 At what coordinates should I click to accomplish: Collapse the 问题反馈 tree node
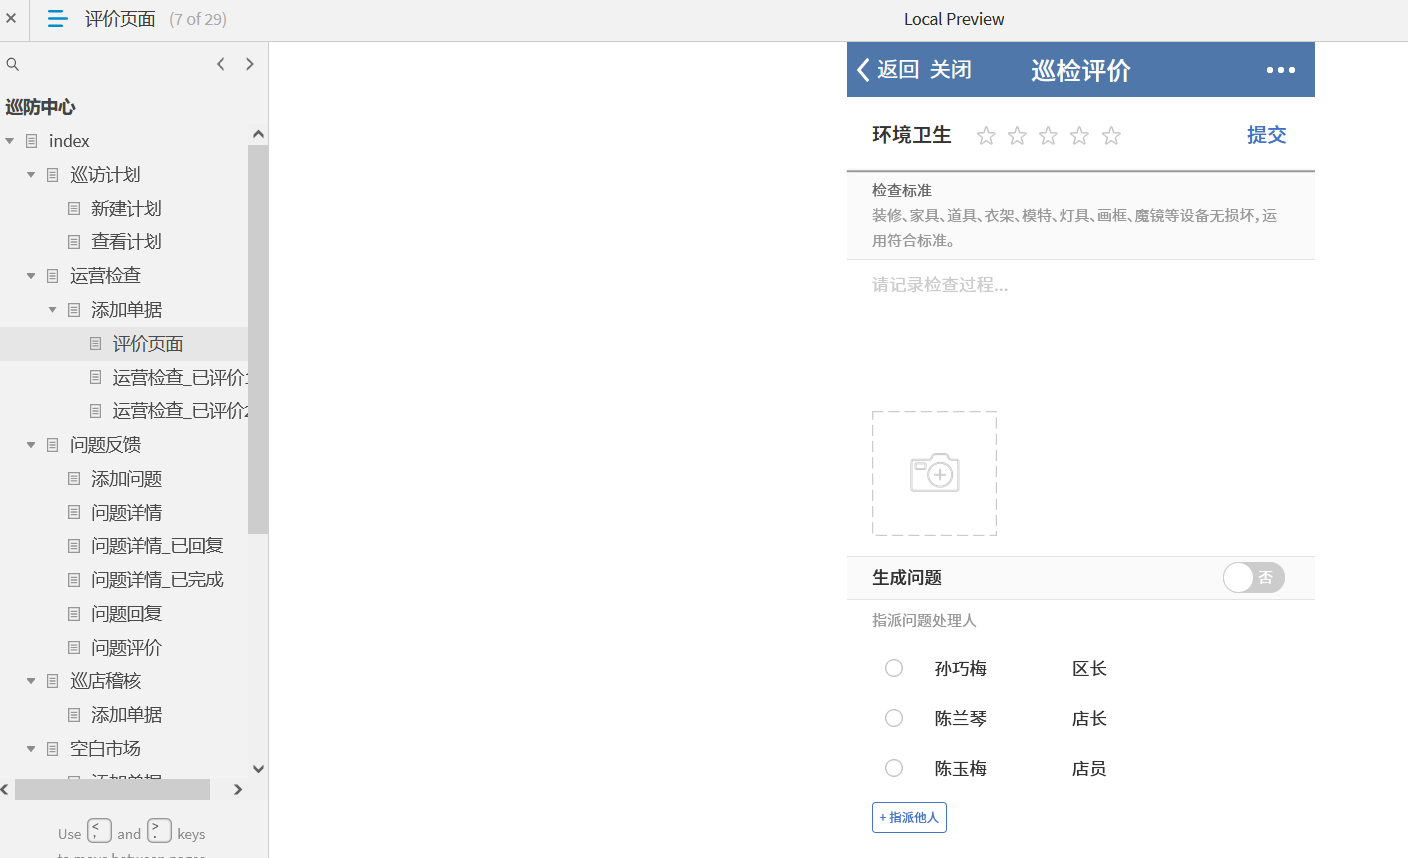click(x=31, y=445)
